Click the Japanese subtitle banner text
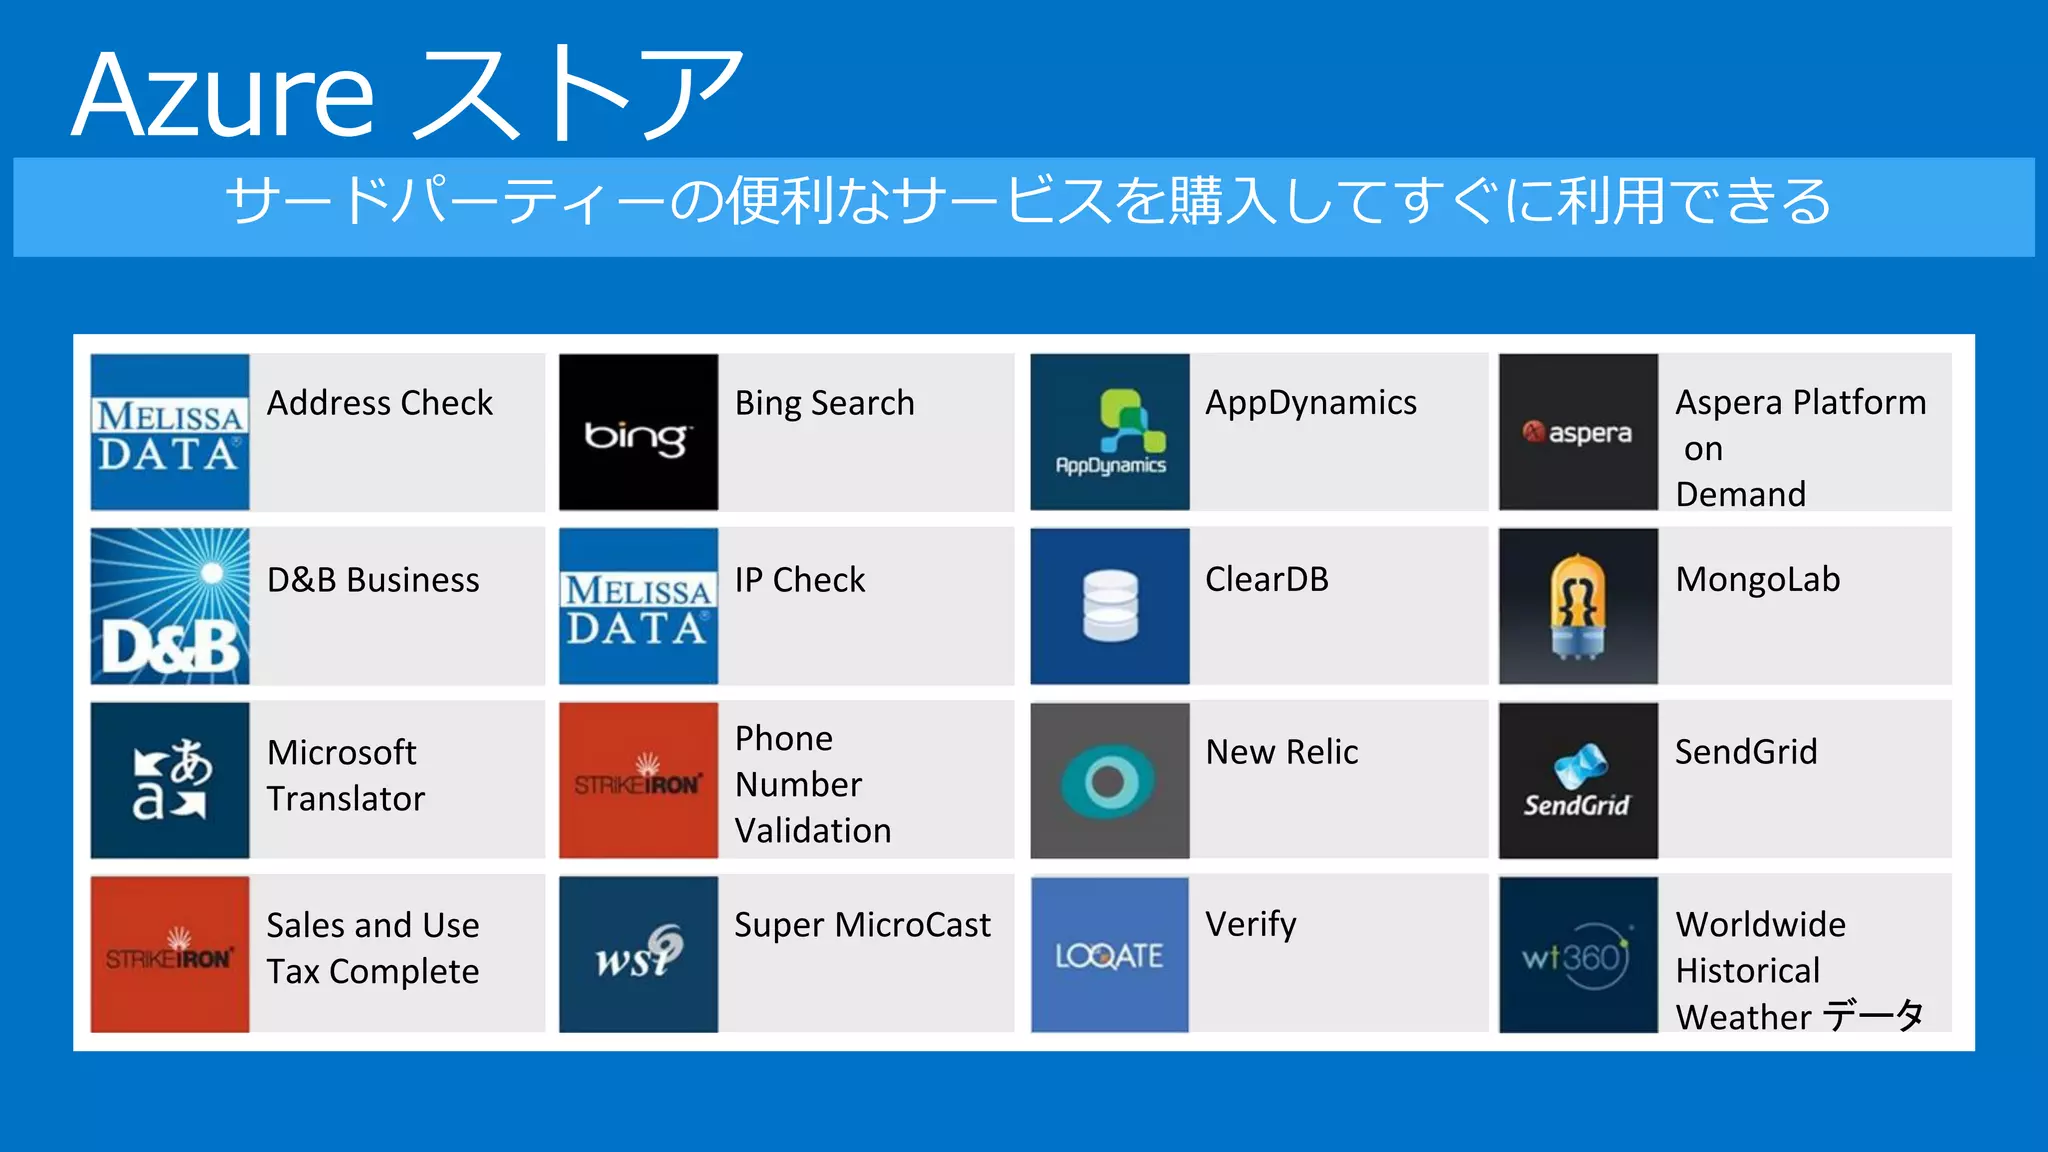 coord(1028,202)
